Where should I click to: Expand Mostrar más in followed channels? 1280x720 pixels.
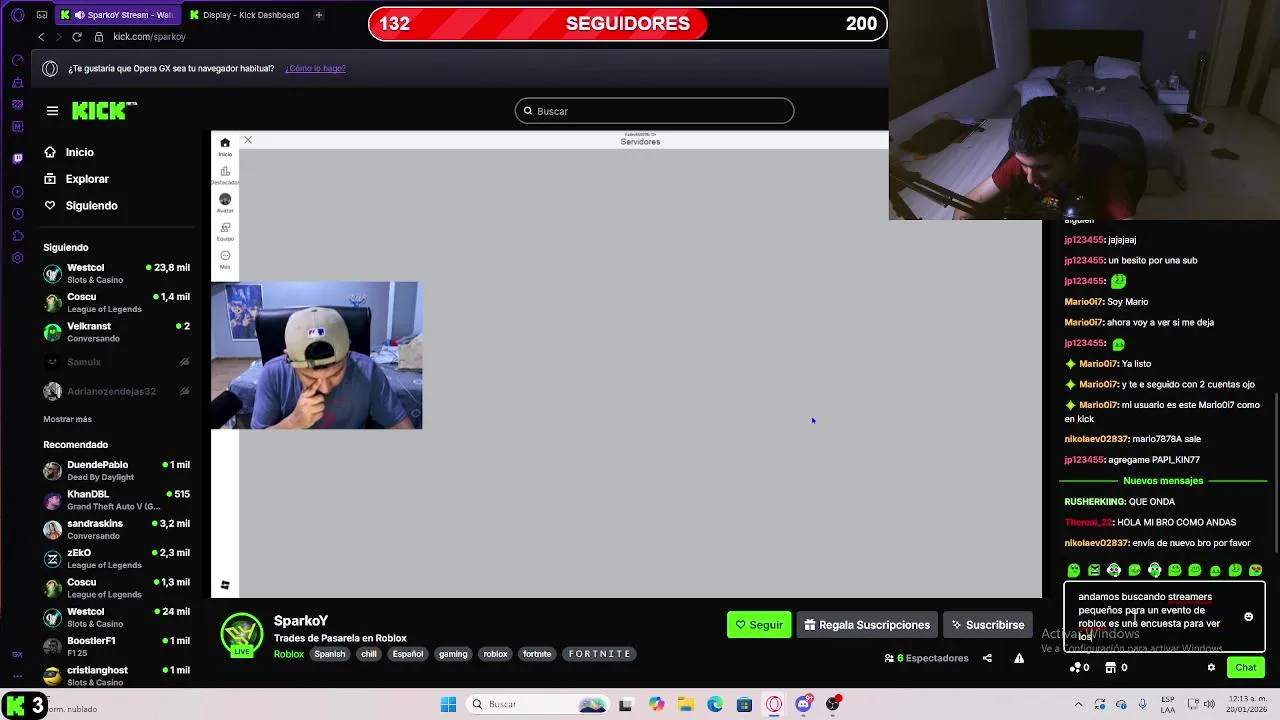[x=67, y=419]
